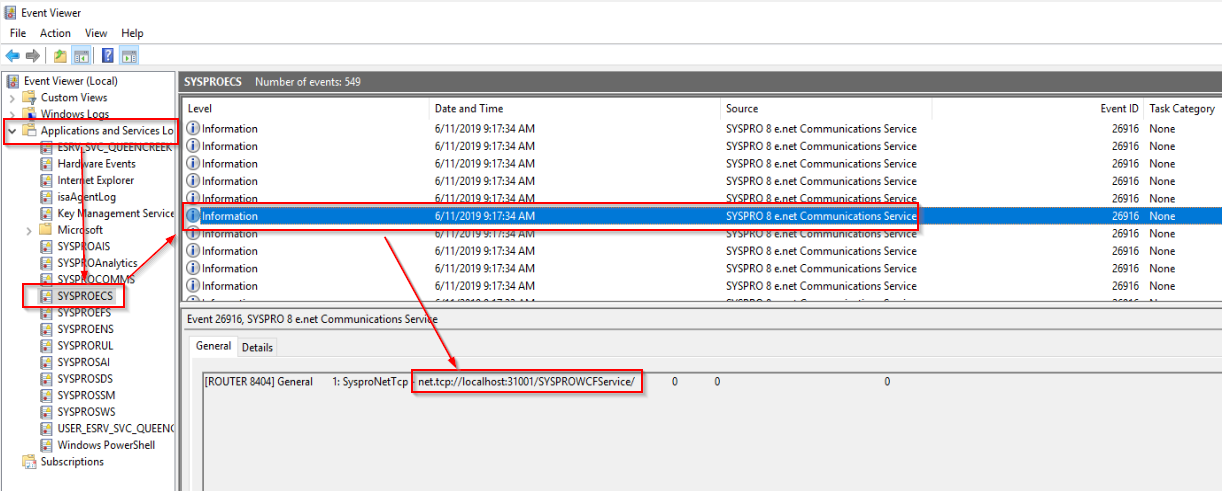Click the SYSPRORUL log icon

click(x=46, y=346)
